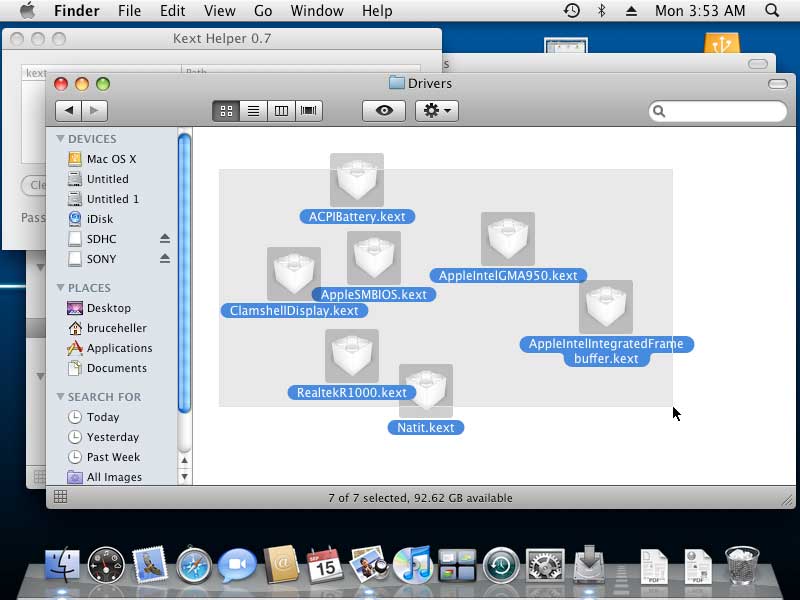Open iCal from the Dock

[x=324, y=565]
